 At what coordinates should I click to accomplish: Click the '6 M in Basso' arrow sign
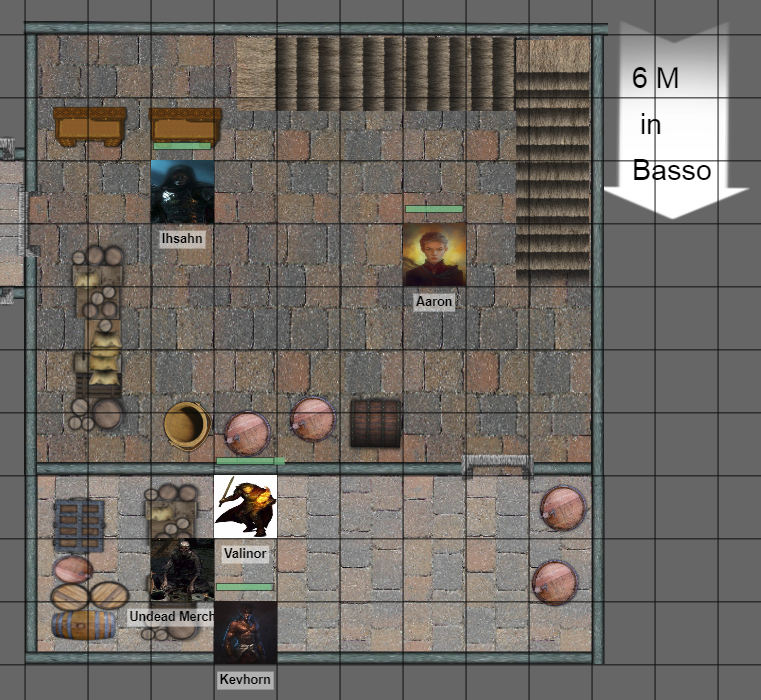(675, 120)
